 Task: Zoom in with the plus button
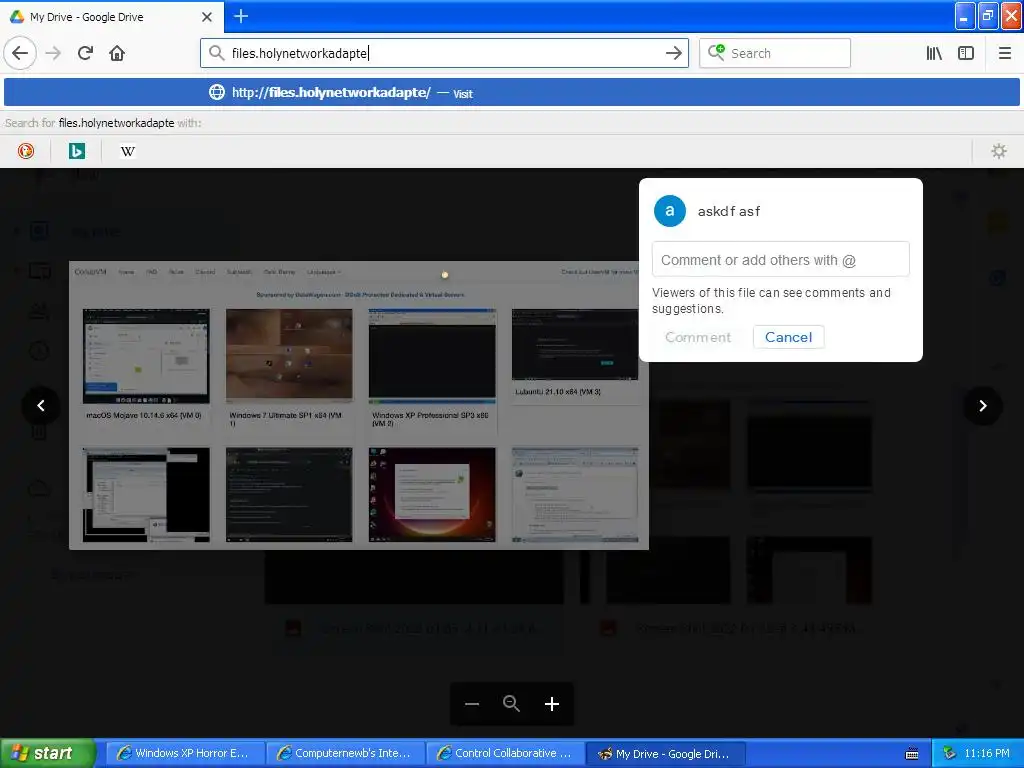(552, 703)
